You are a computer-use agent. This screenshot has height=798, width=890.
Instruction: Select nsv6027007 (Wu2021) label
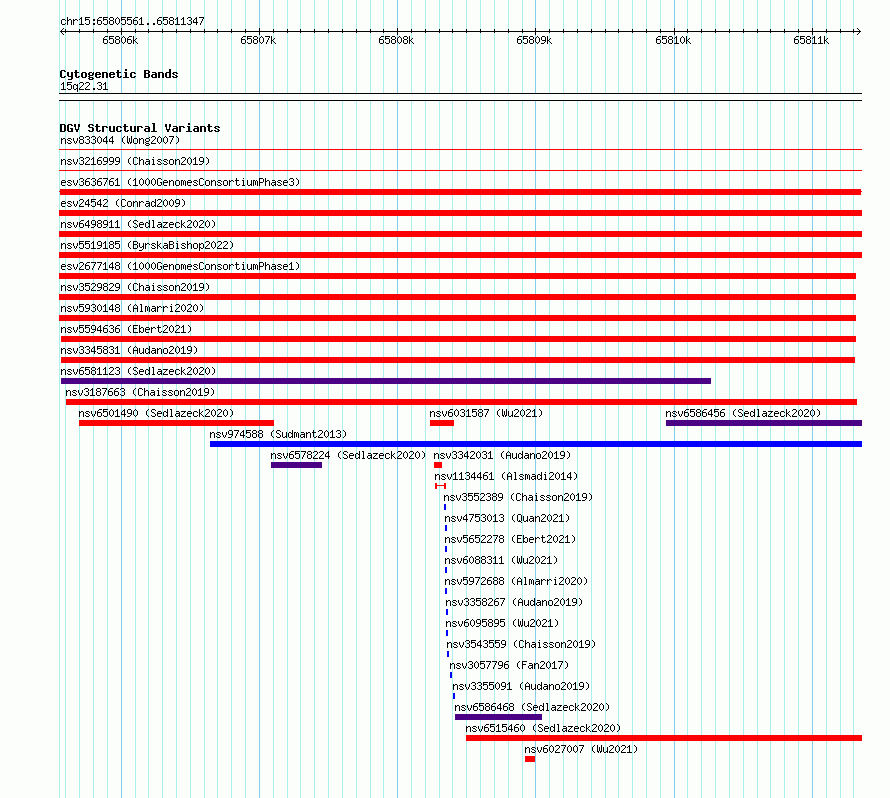coord(581,749)
